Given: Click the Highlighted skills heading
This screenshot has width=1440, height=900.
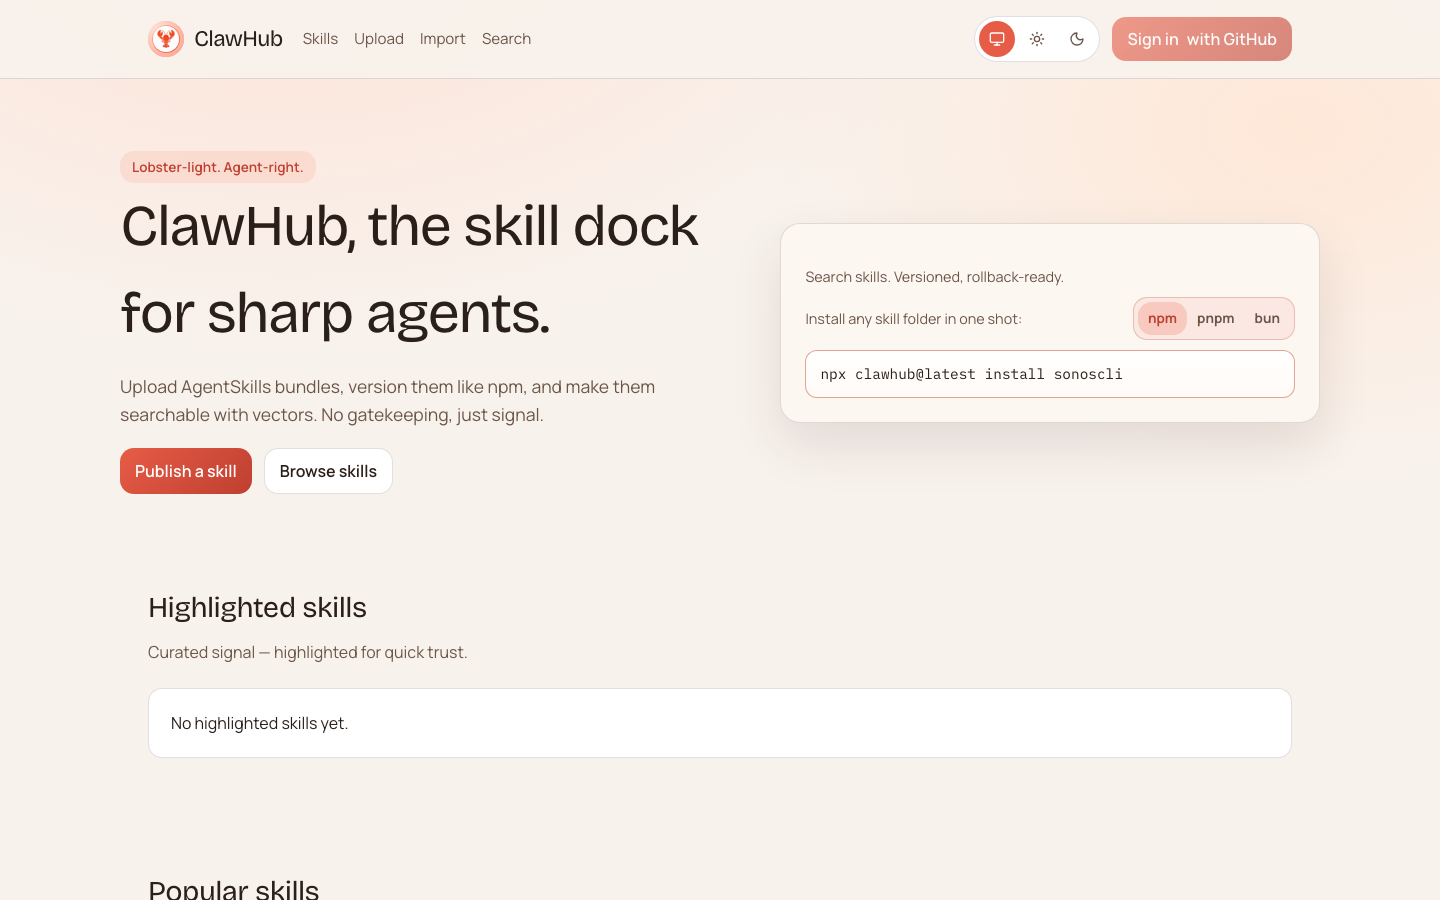Looking at the screenshot, I should (257, 608).
